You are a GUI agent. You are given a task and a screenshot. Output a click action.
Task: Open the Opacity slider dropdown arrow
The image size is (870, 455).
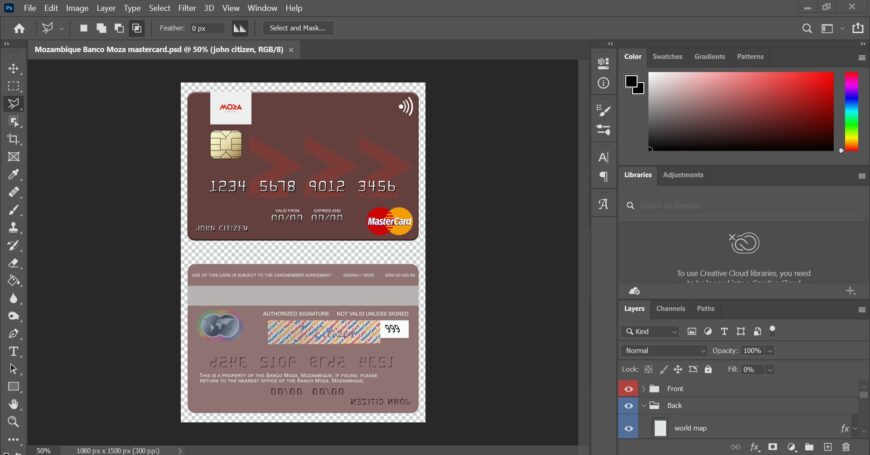click(x=770, y=351)
